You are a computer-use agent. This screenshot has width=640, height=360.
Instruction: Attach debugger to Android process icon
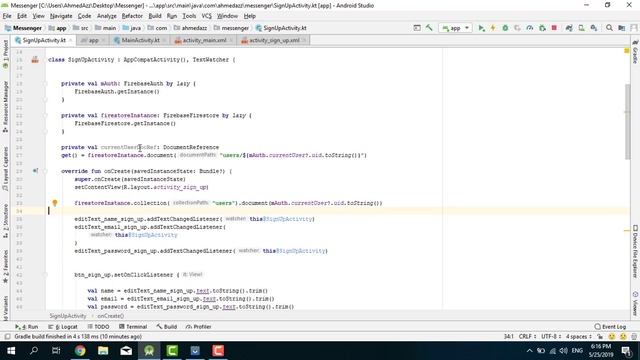[542, 28]
